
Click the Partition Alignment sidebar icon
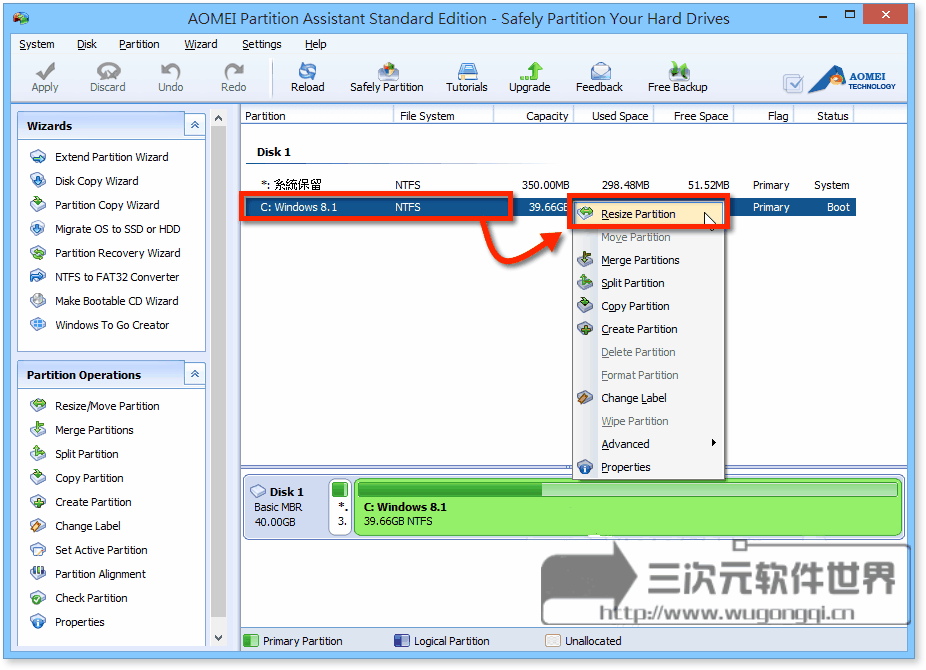(x=38, y=574)
